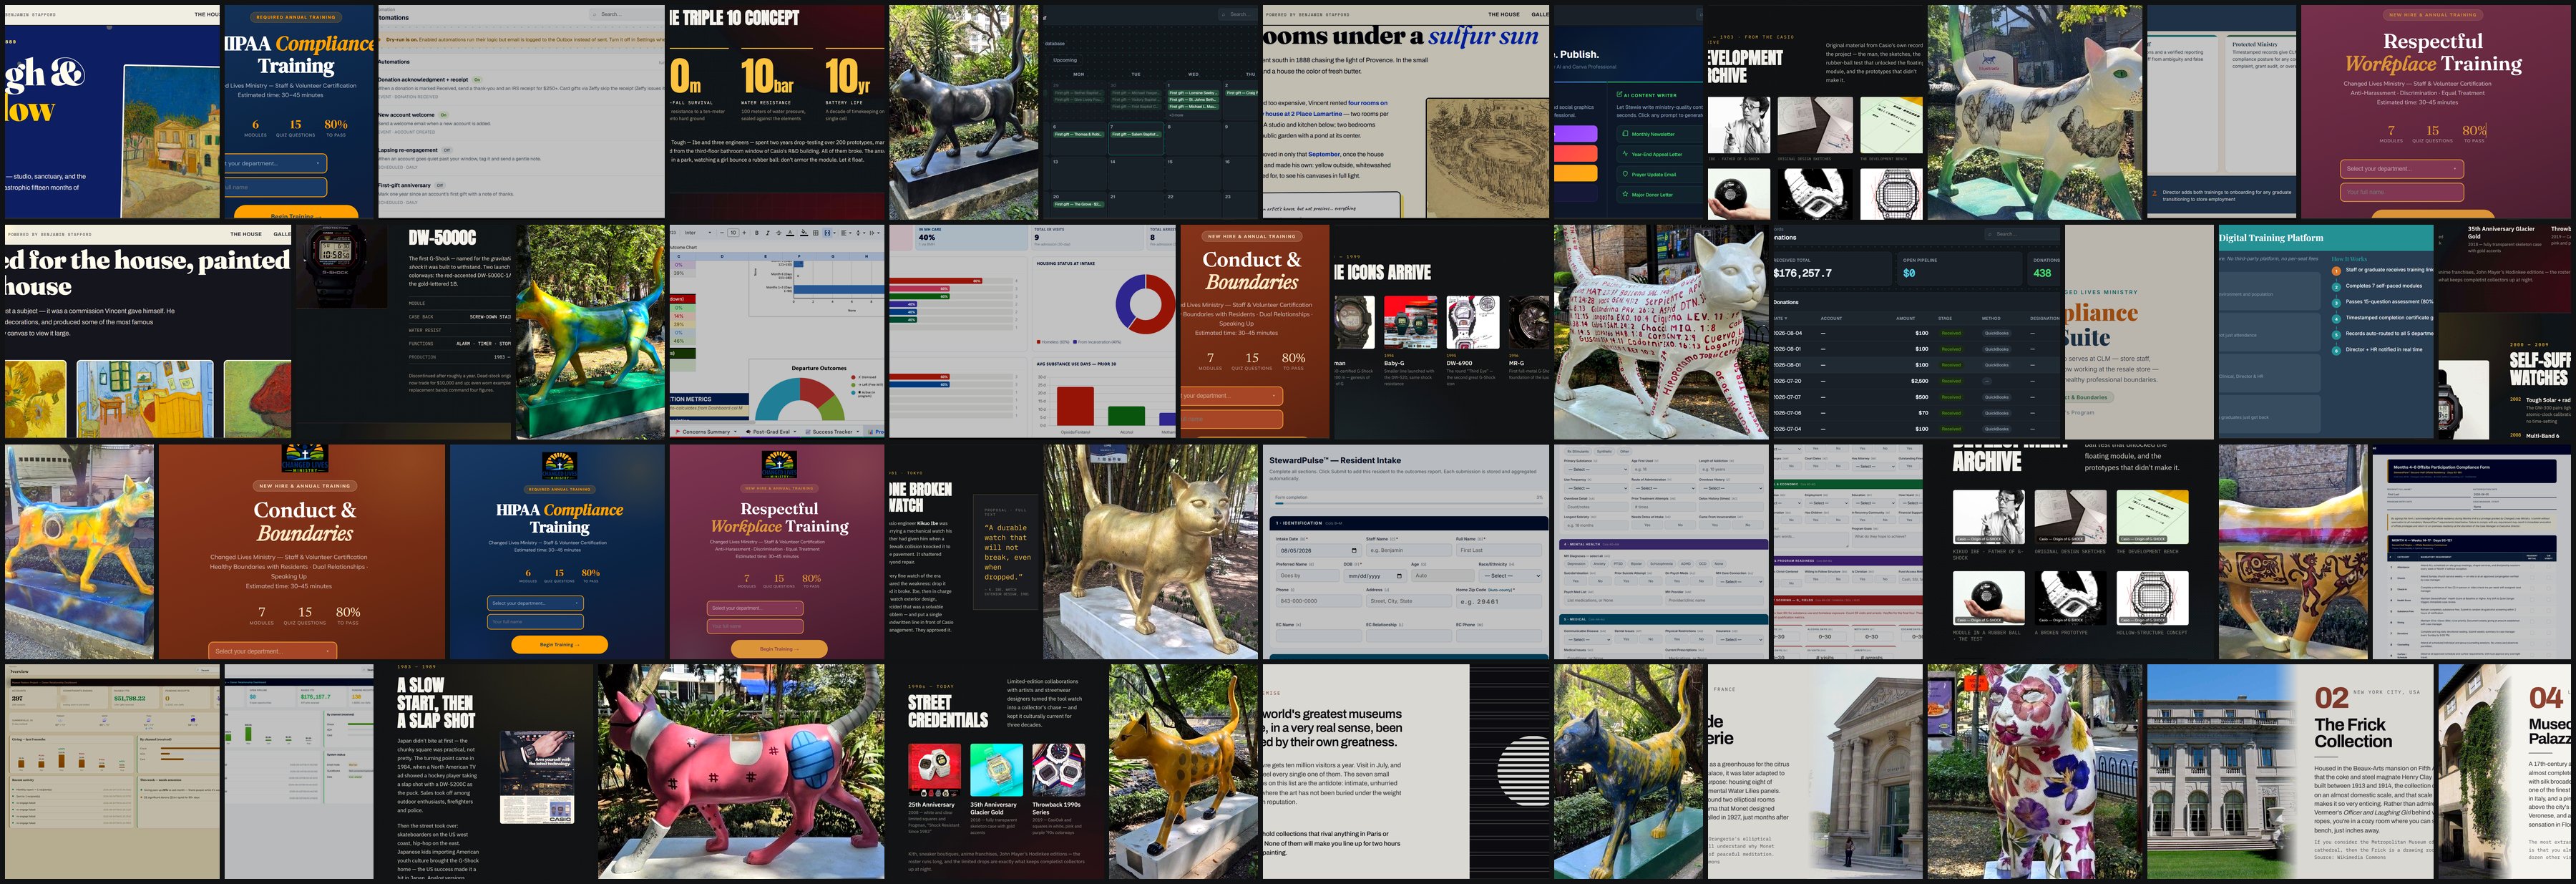This screenshot has width=2576, height=884.
Task: Click the ministry logo above Conduct & Boundaries
Action: coord(305,458)
